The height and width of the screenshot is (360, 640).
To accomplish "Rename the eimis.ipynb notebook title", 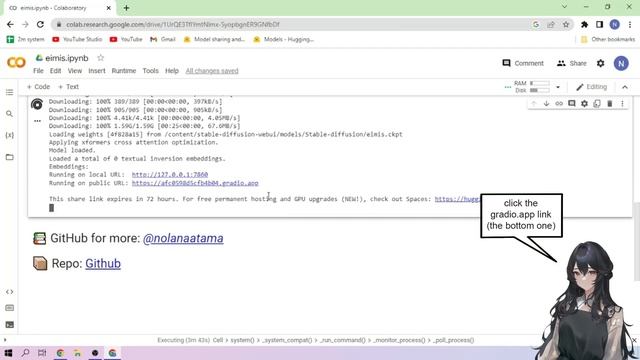I will (x=67, y=58).
